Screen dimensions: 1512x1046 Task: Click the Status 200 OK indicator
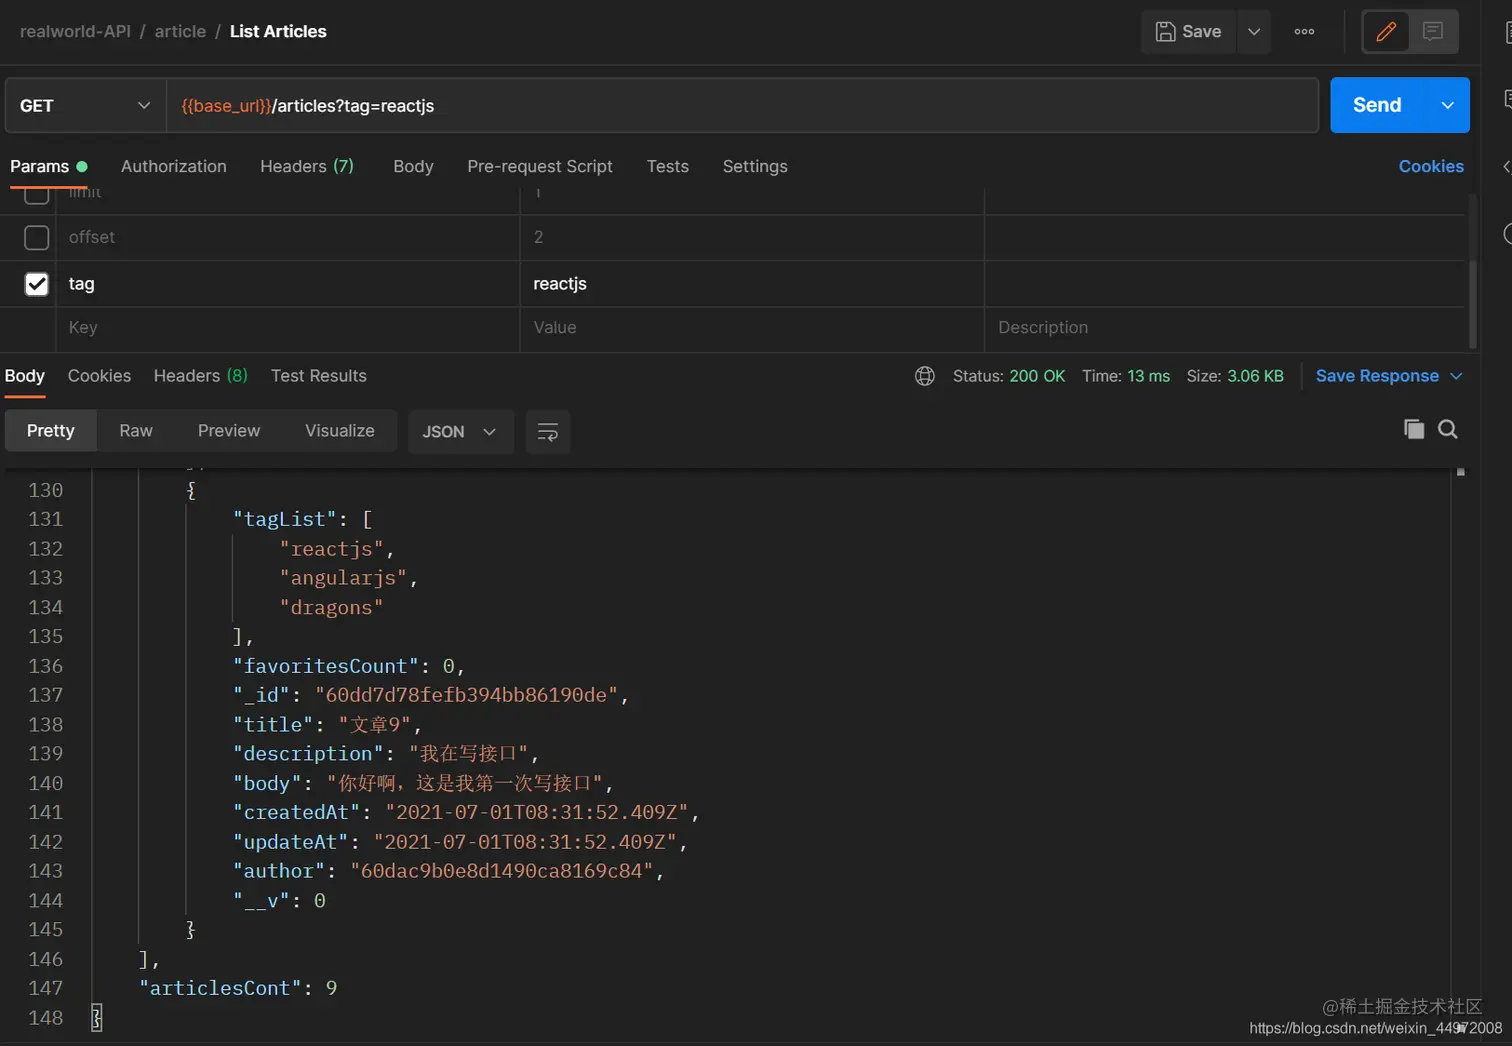coord(1009,376)
